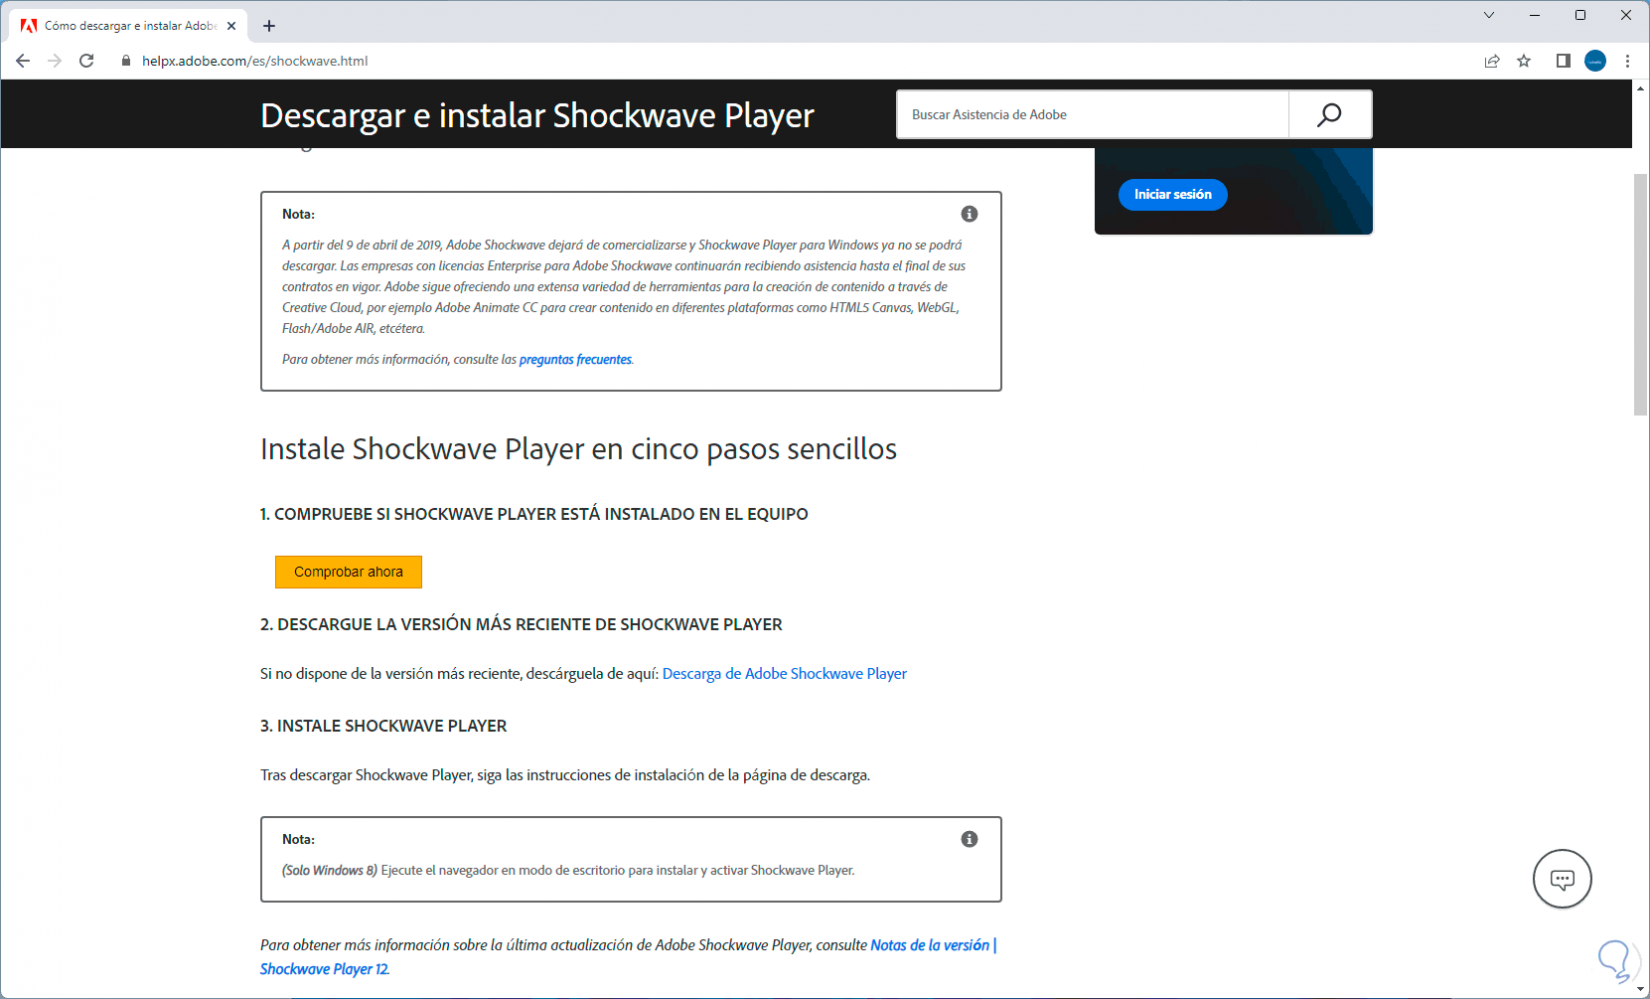Open the Chrome three-dot menu
The image size is (1650, 999).
click(x=1628, y=61)
